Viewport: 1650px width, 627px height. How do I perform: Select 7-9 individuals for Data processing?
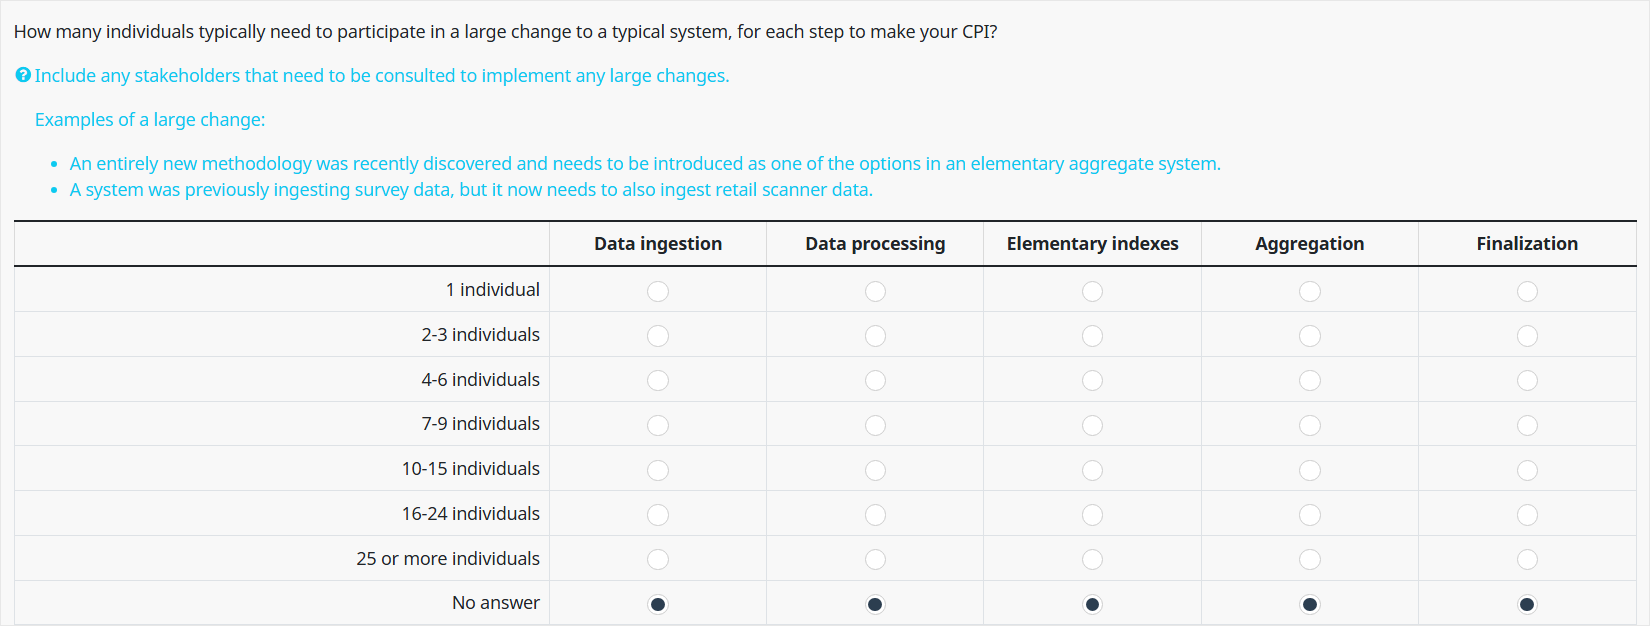coord(875,425)
